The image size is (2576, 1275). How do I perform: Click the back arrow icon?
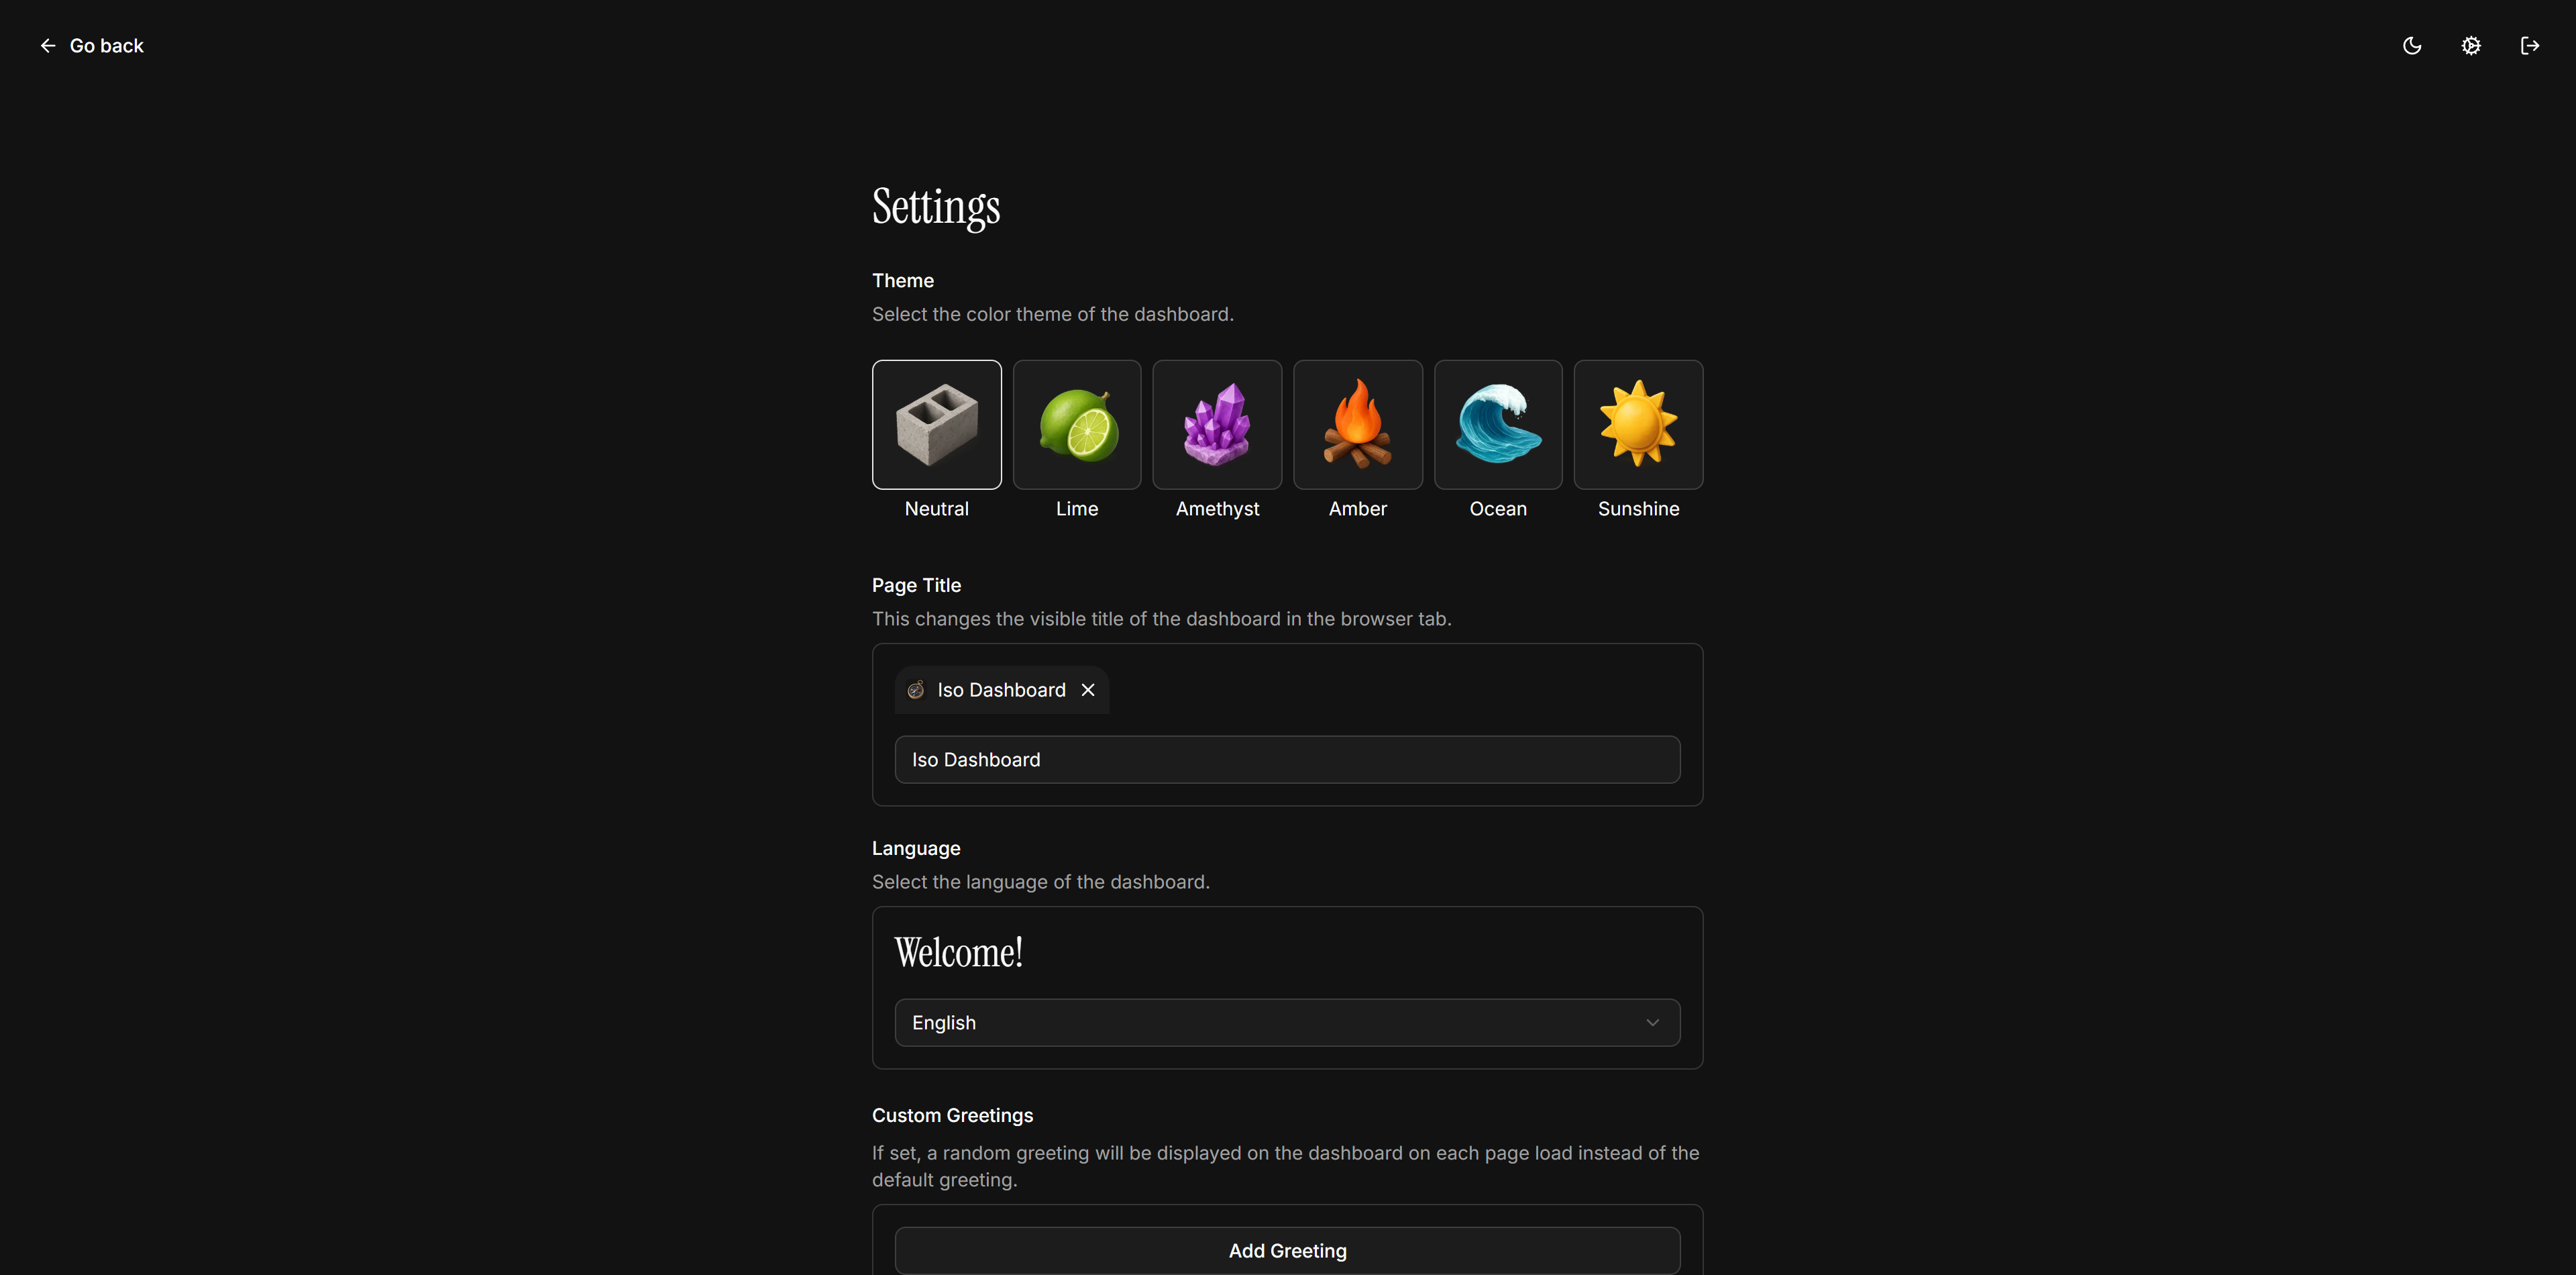(47, 46)
